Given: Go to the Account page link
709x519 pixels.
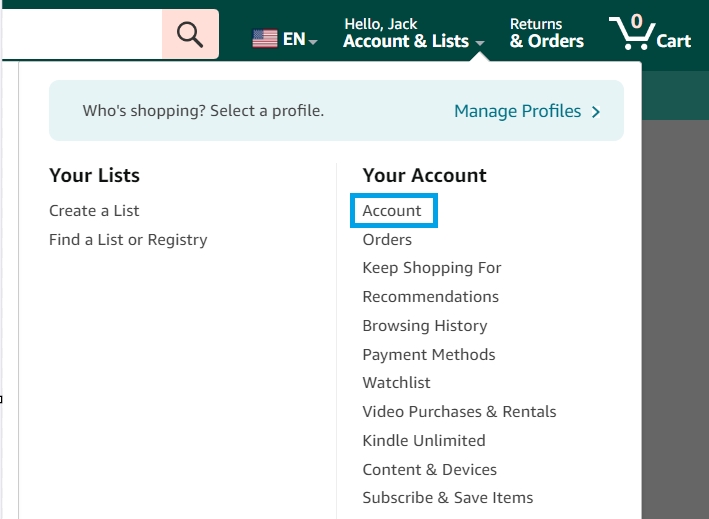Looking at the screenshot, I should pos(392,211).
